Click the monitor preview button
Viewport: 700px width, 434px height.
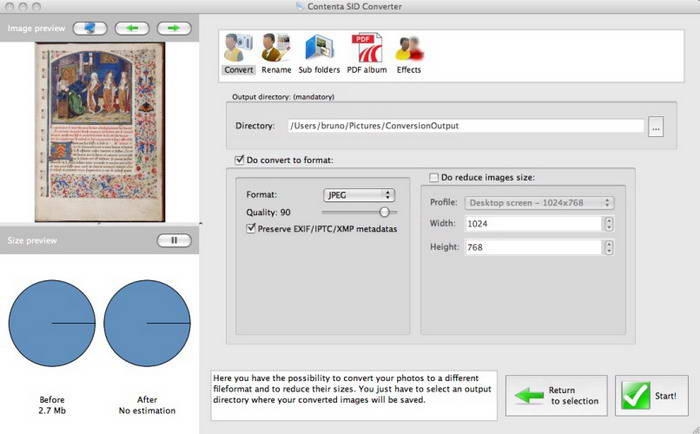click(90, 28)
